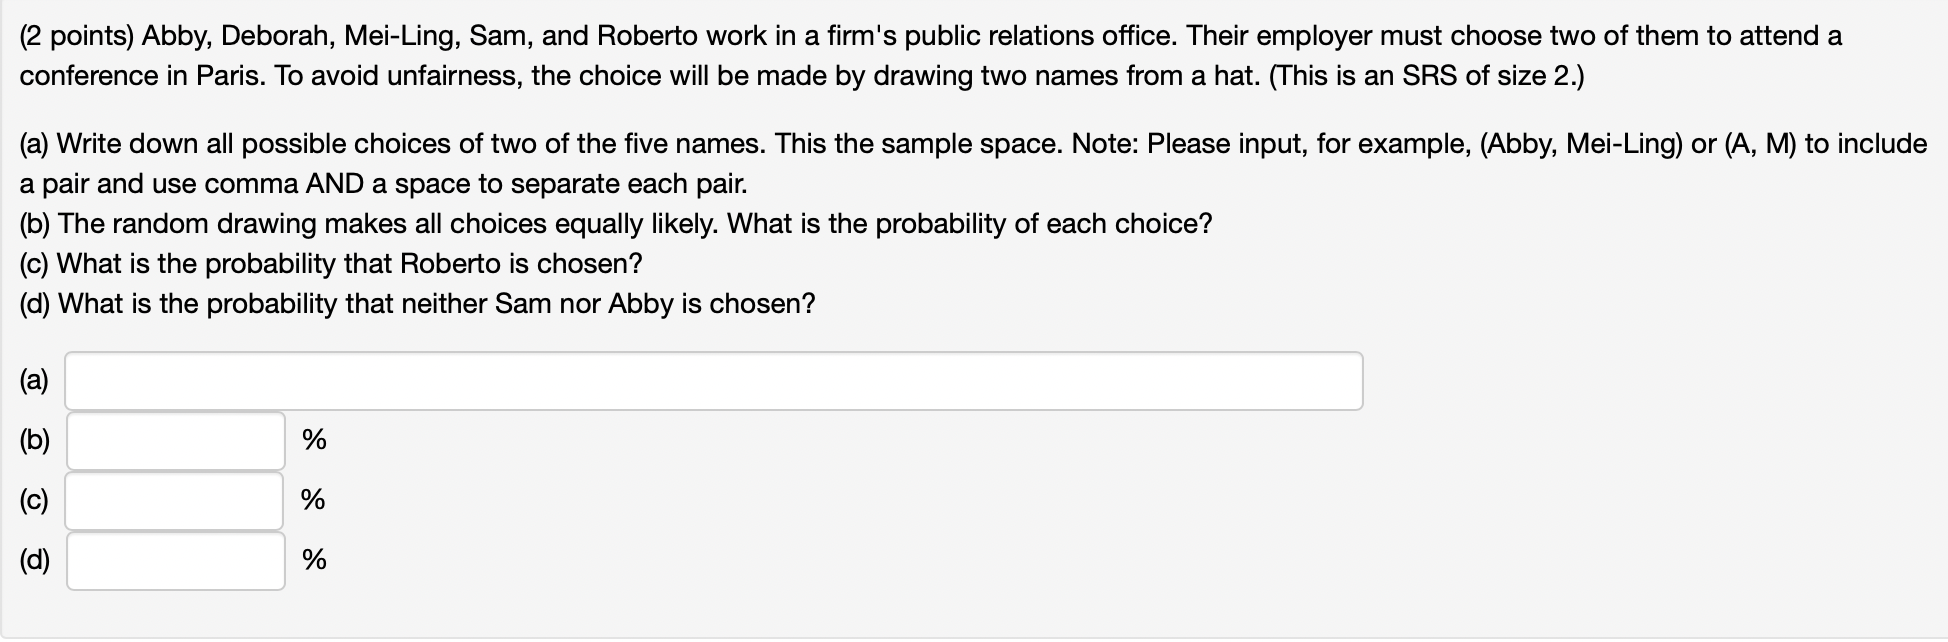The height and width of the screenshot is (642, 1948).
Task: Click the (a) label beside the wide field
Action: [34, 381]
